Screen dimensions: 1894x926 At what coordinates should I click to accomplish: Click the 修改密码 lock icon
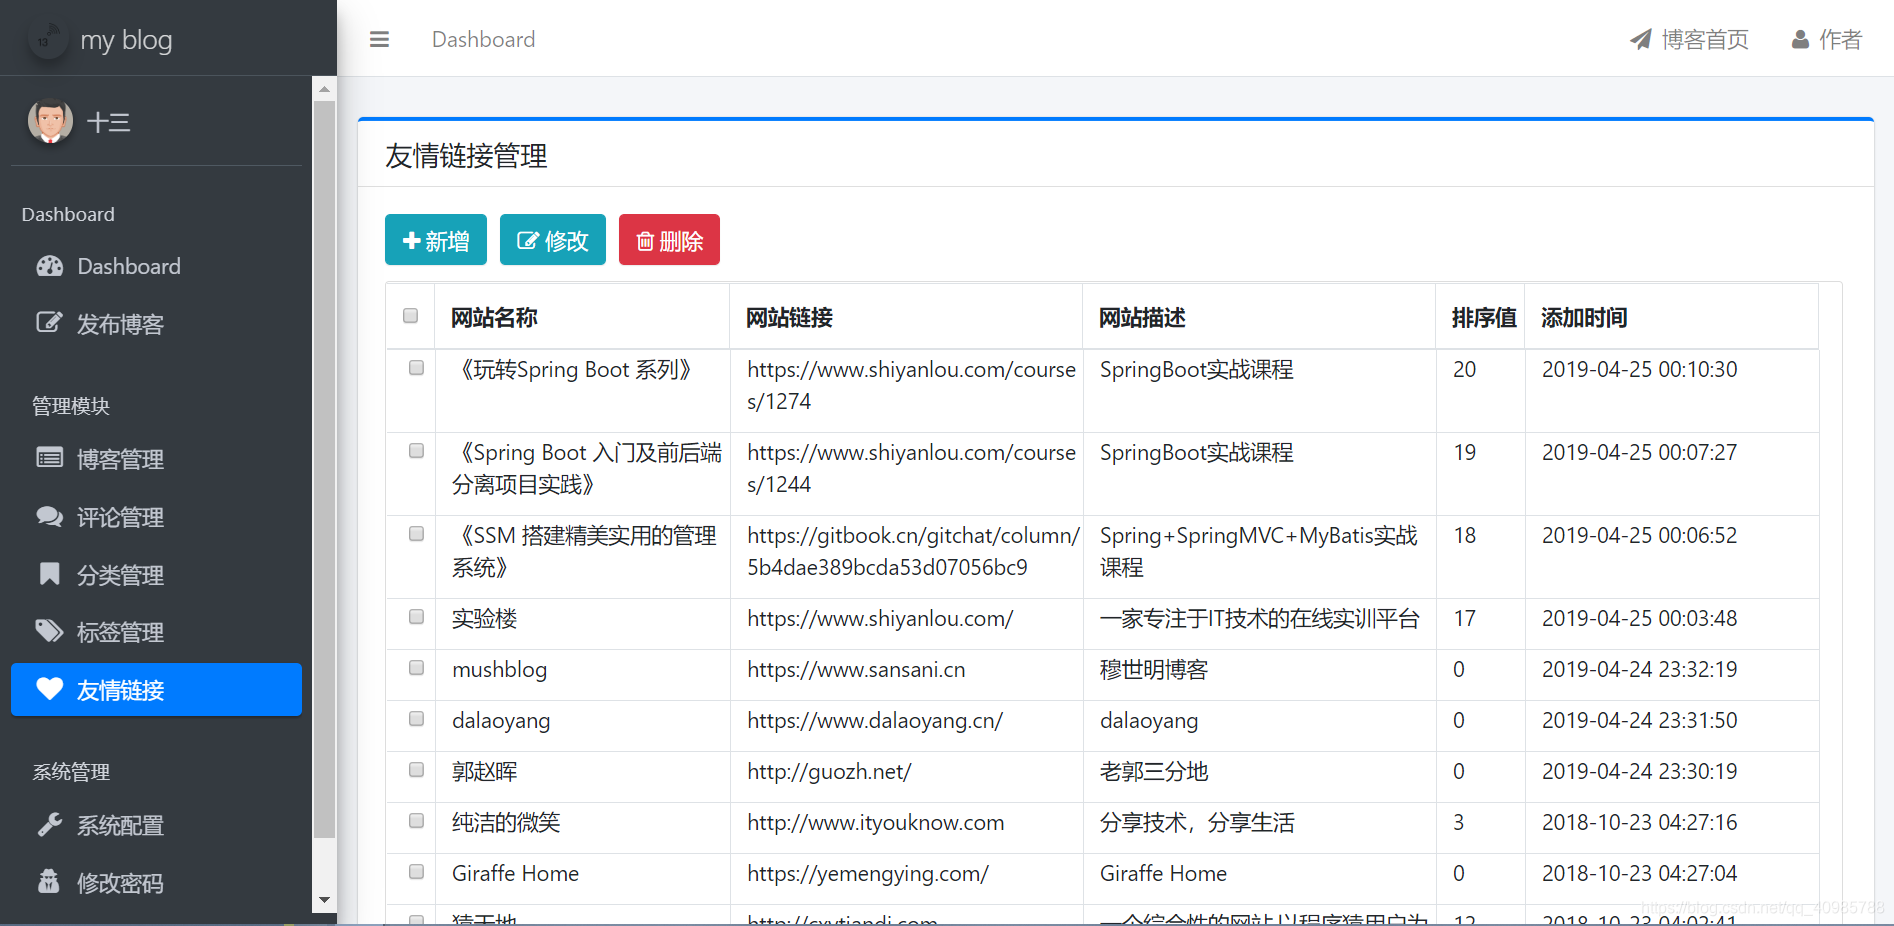click(48, 881)
